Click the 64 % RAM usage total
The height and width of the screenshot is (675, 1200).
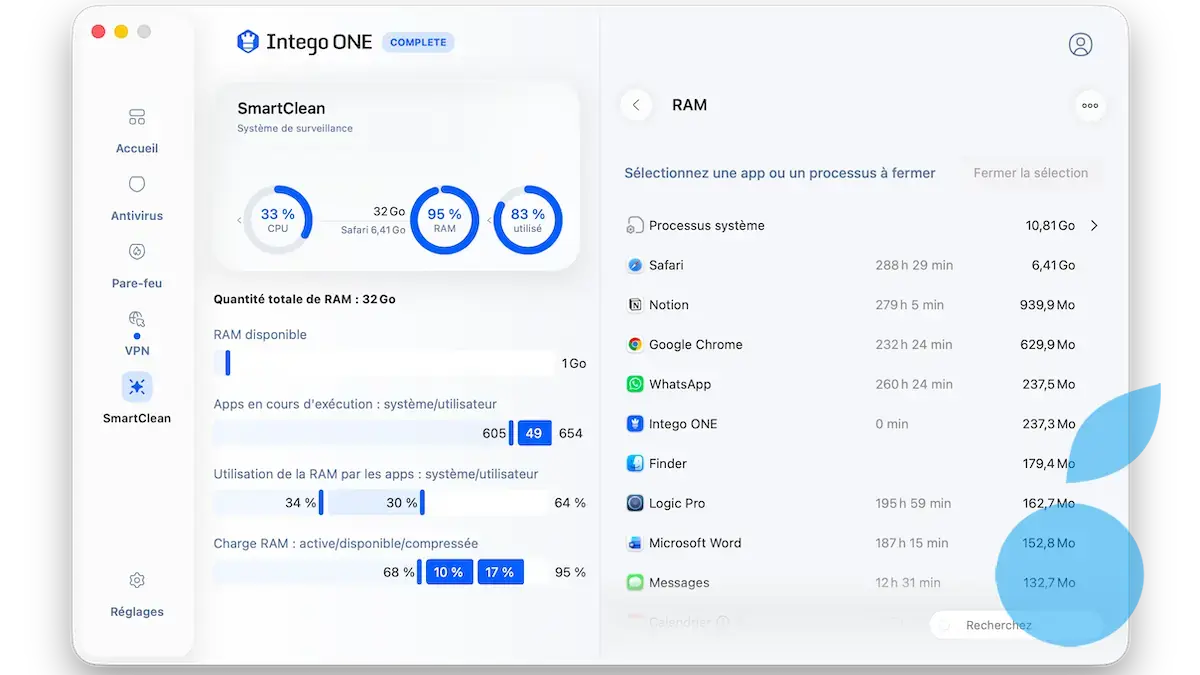[570, 503]
